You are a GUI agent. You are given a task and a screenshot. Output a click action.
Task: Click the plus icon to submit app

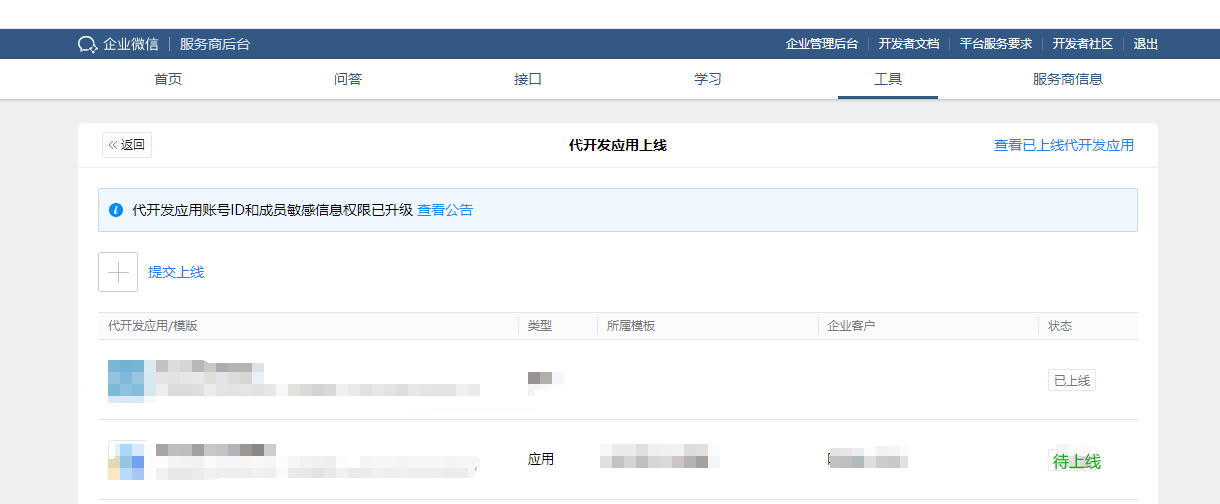coord(118,272)
